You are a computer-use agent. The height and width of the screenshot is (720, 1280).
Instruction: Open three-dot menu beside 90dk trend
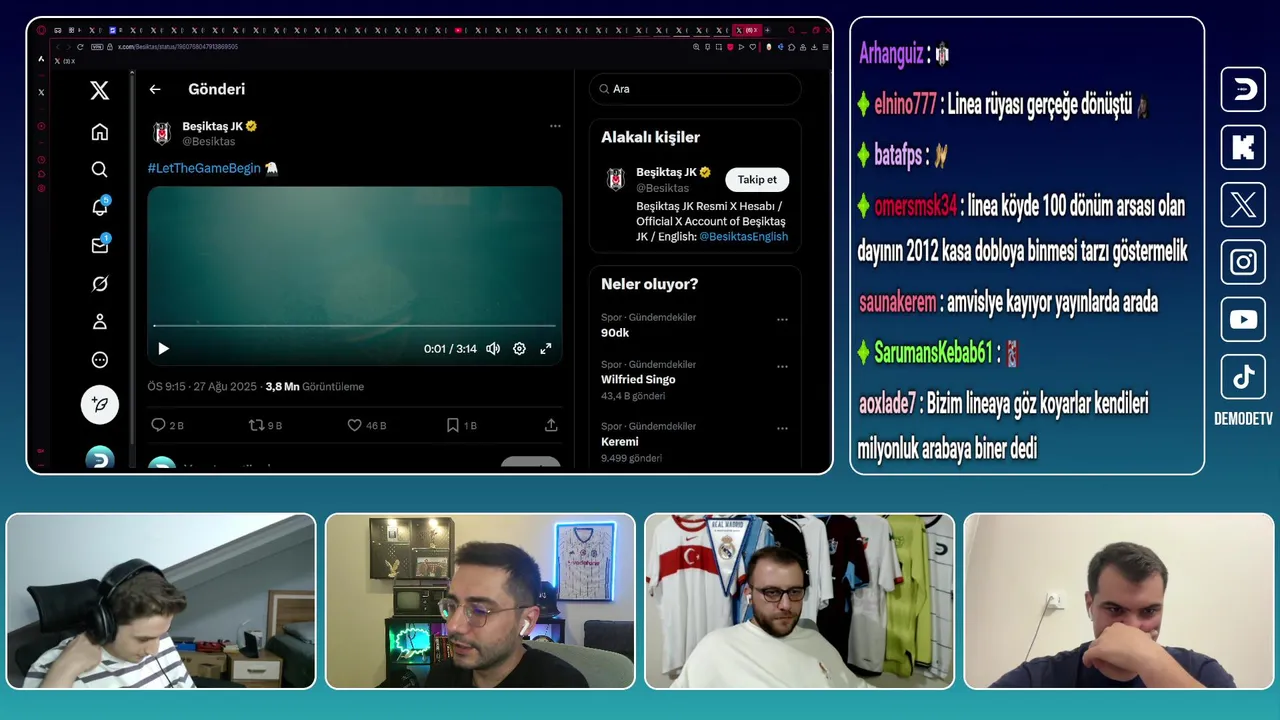(x=782, y=320)
